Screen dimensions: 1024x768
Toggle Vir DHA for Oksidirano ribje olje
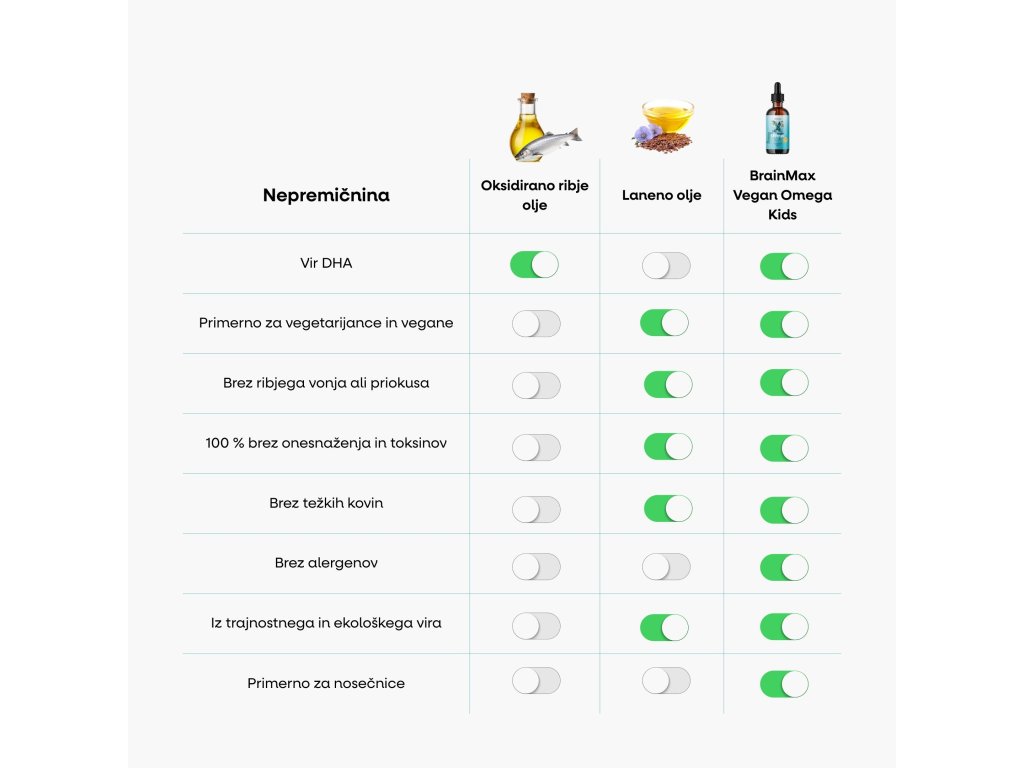pos(534,265)
